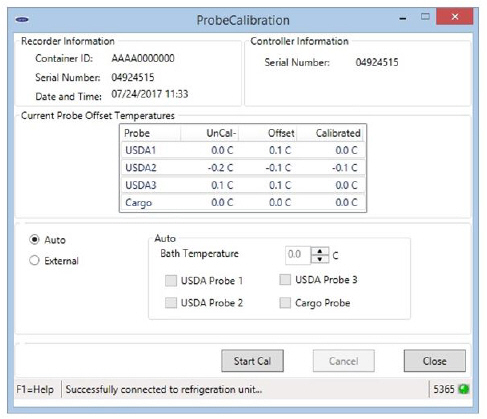Click recorder serial number 04924515
The height and width of the screenshot is (419, 487).
click(x=133, y=78)
